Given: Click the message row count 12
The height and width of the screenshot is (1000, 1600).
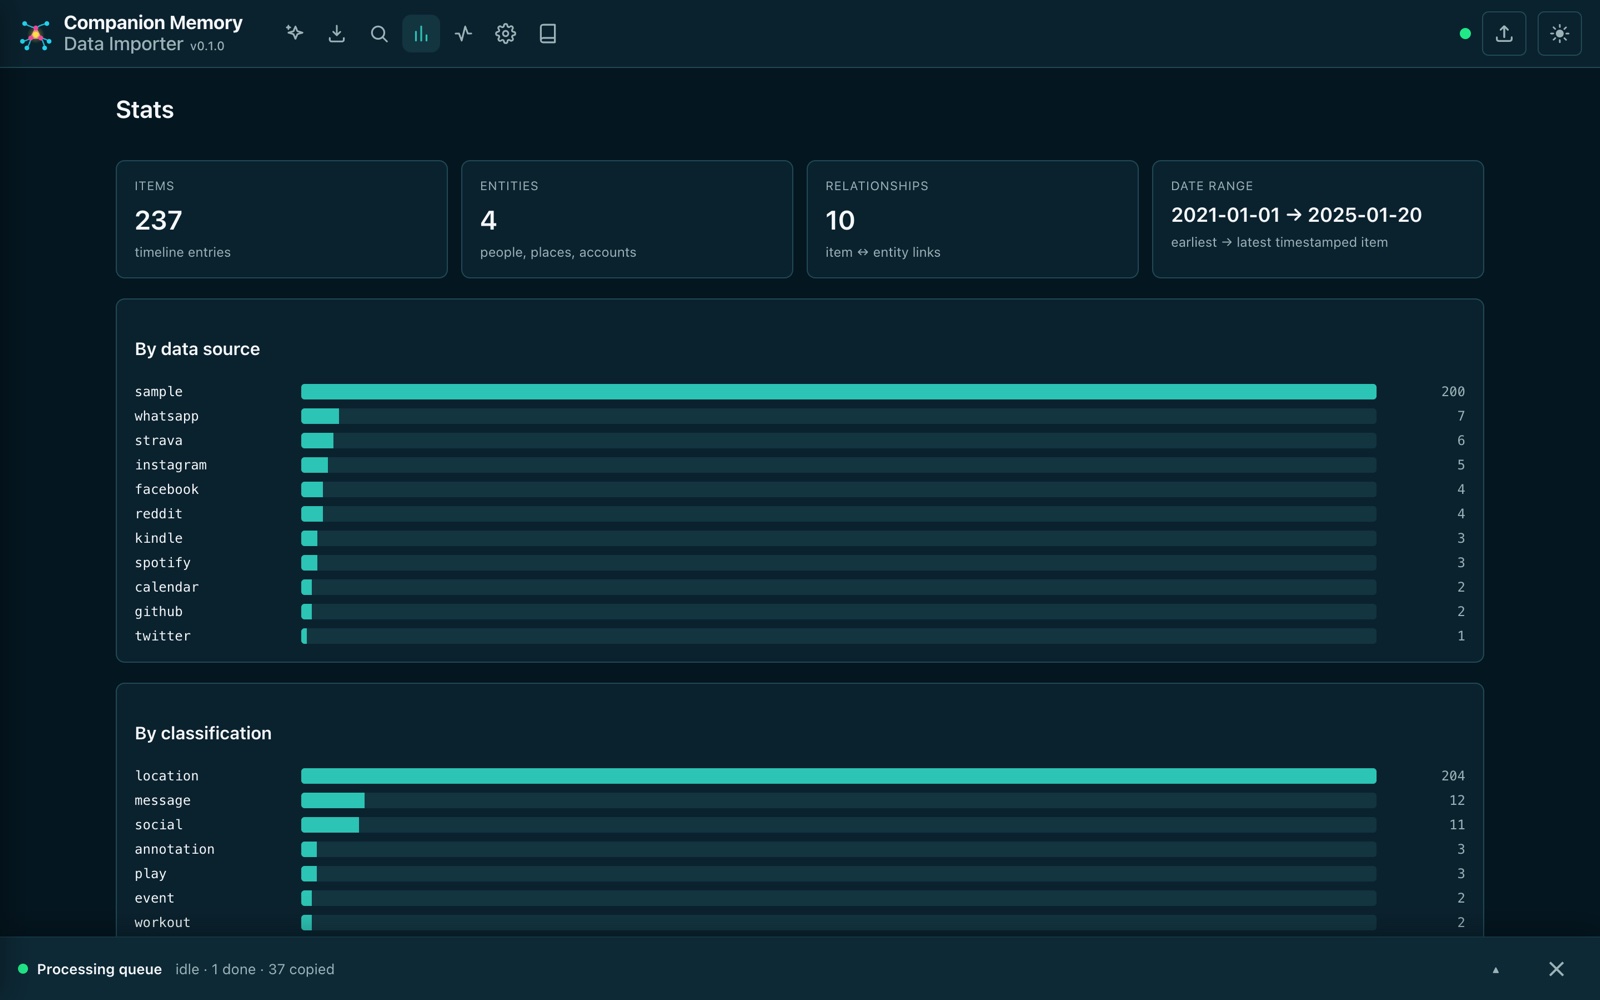Looking at the screenshot, I should [x=1457, y=801].
